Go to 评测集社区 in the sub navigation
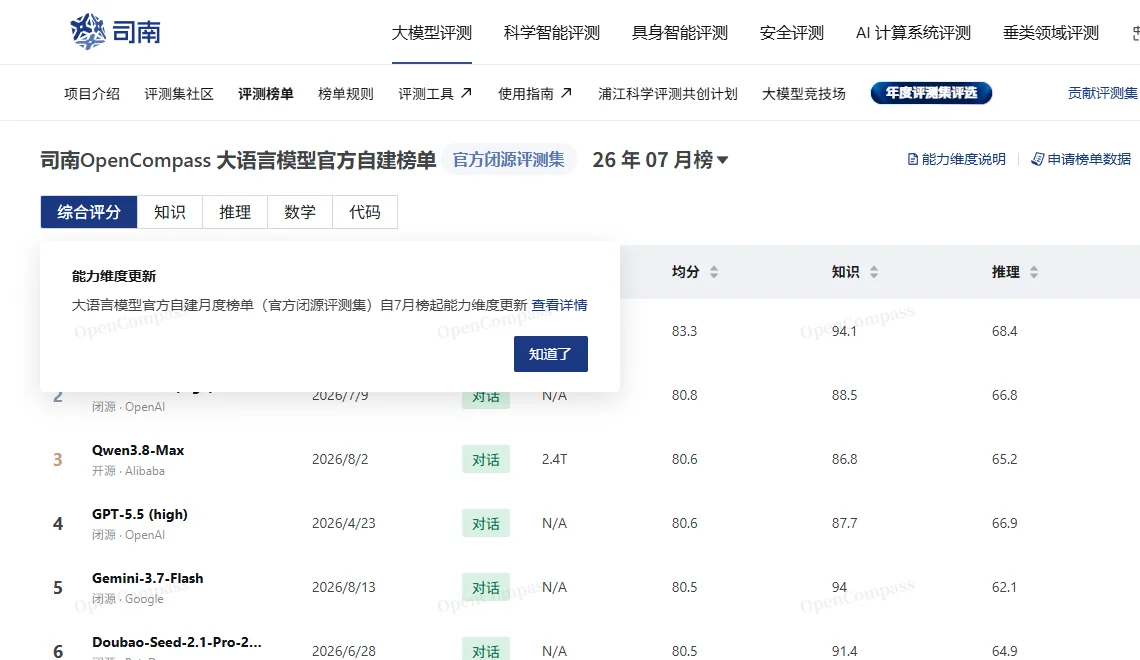This screenshot has height=660, width=1140. click(179, 93)
